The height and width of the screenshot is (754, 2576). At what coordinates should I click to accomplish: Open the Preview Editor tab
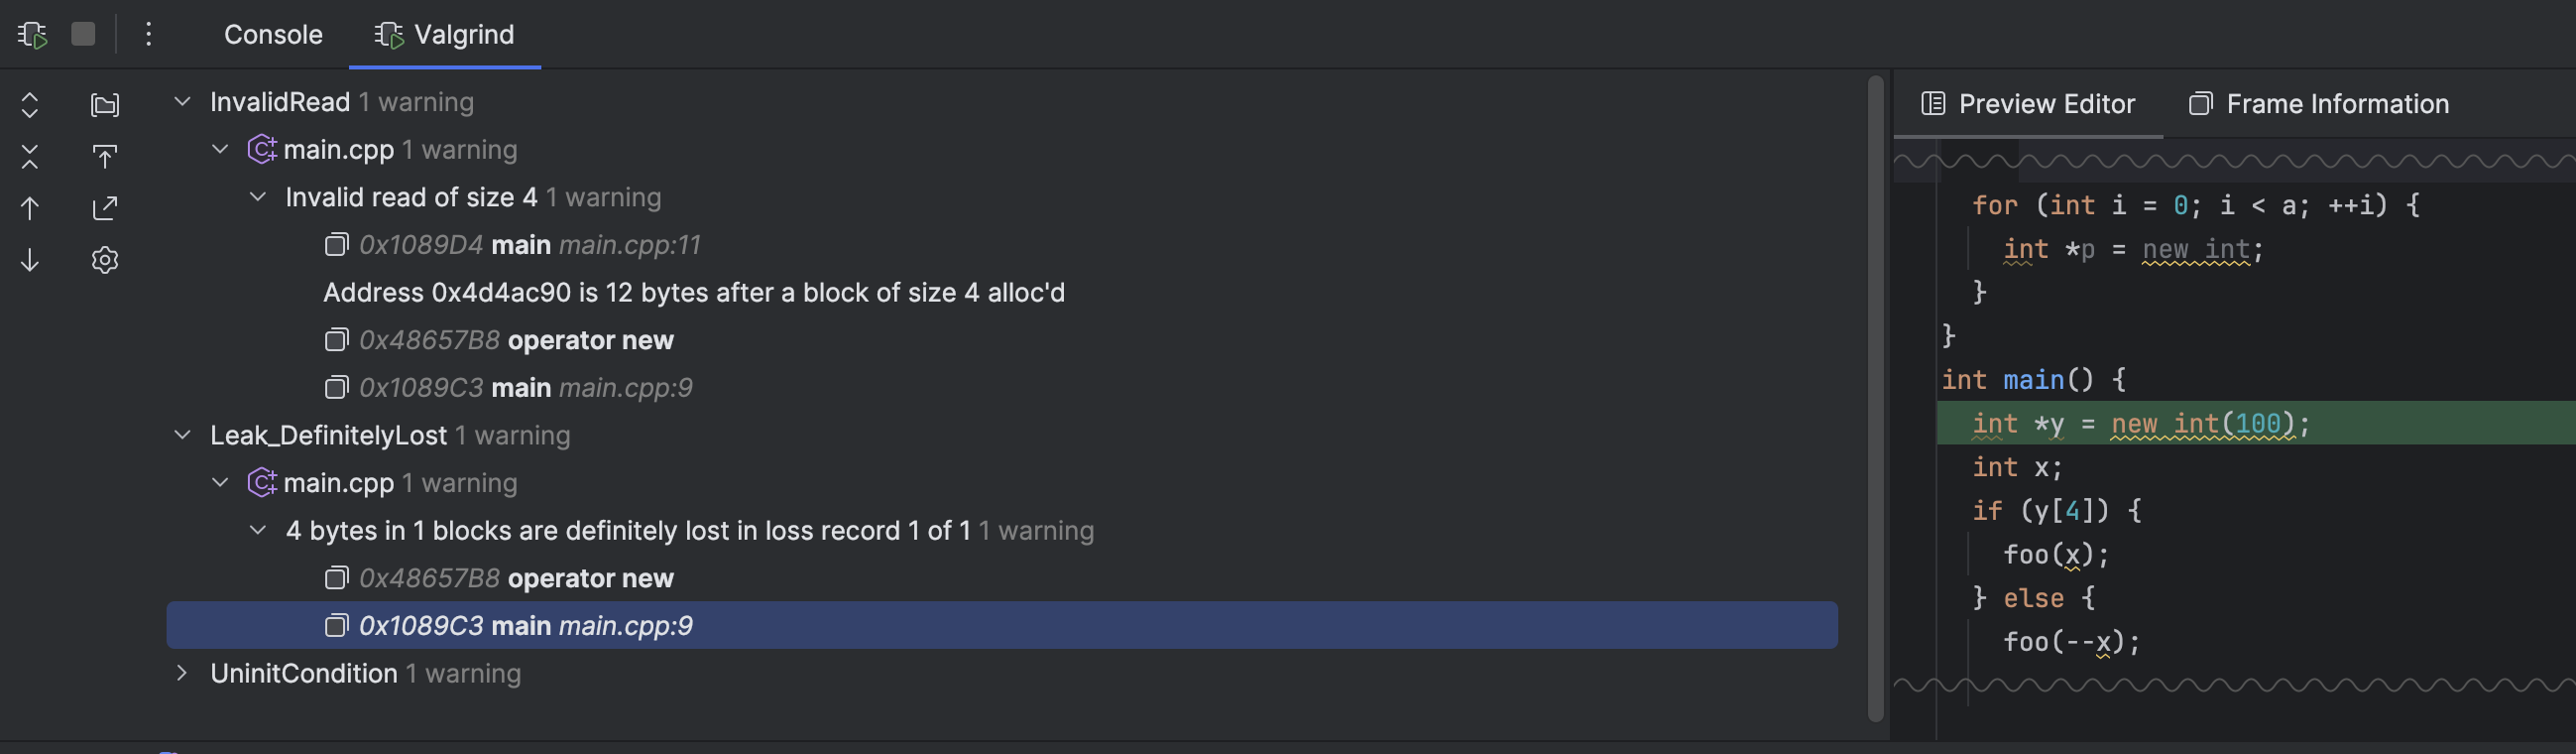[2031, 103]
